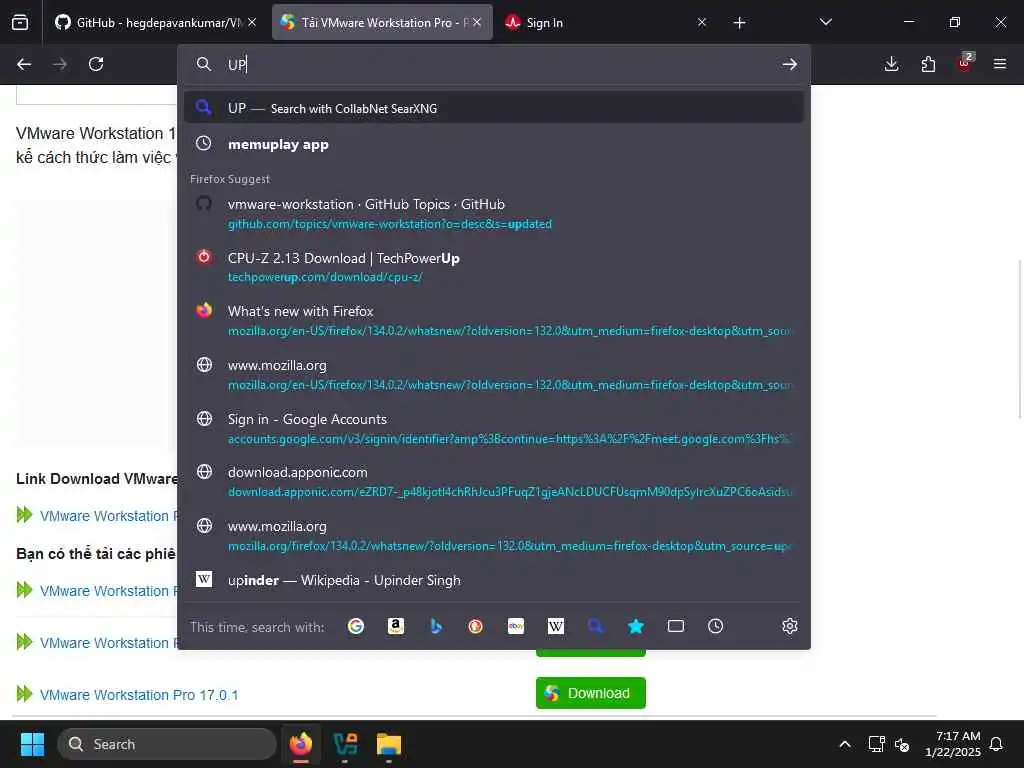This screenshot has height=768, width=1024.
Task: Search open tabs via the tab icon
Action: point(676,626)
